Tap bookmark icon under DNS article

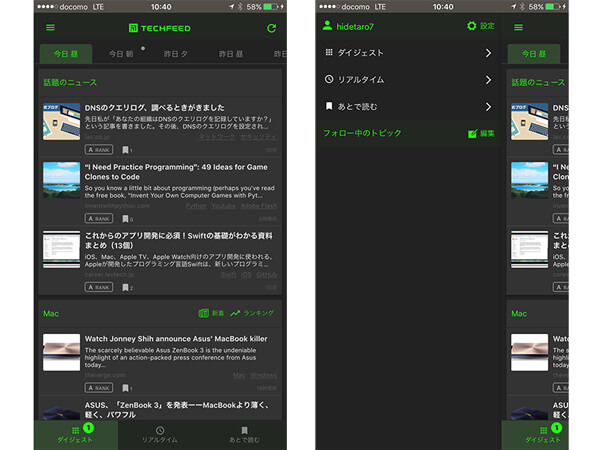(125, 150)
